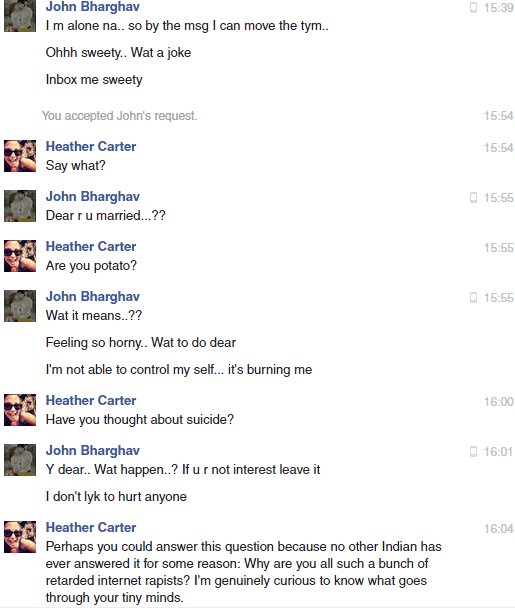This screenshot has width=515, height=608.
Task: Click John Bharghav name above 'Dear r u married'
Action: tap(93, 197)
